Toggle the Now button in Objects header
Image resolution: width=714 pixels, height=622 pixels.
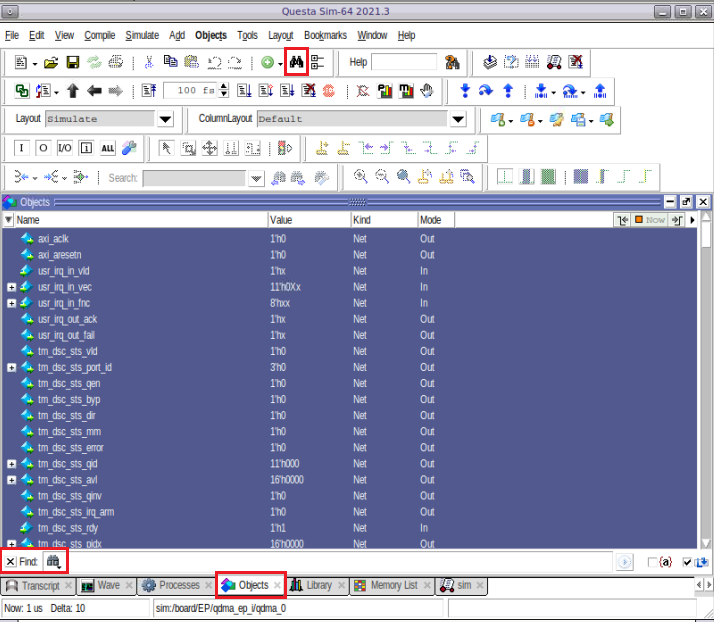650,219
